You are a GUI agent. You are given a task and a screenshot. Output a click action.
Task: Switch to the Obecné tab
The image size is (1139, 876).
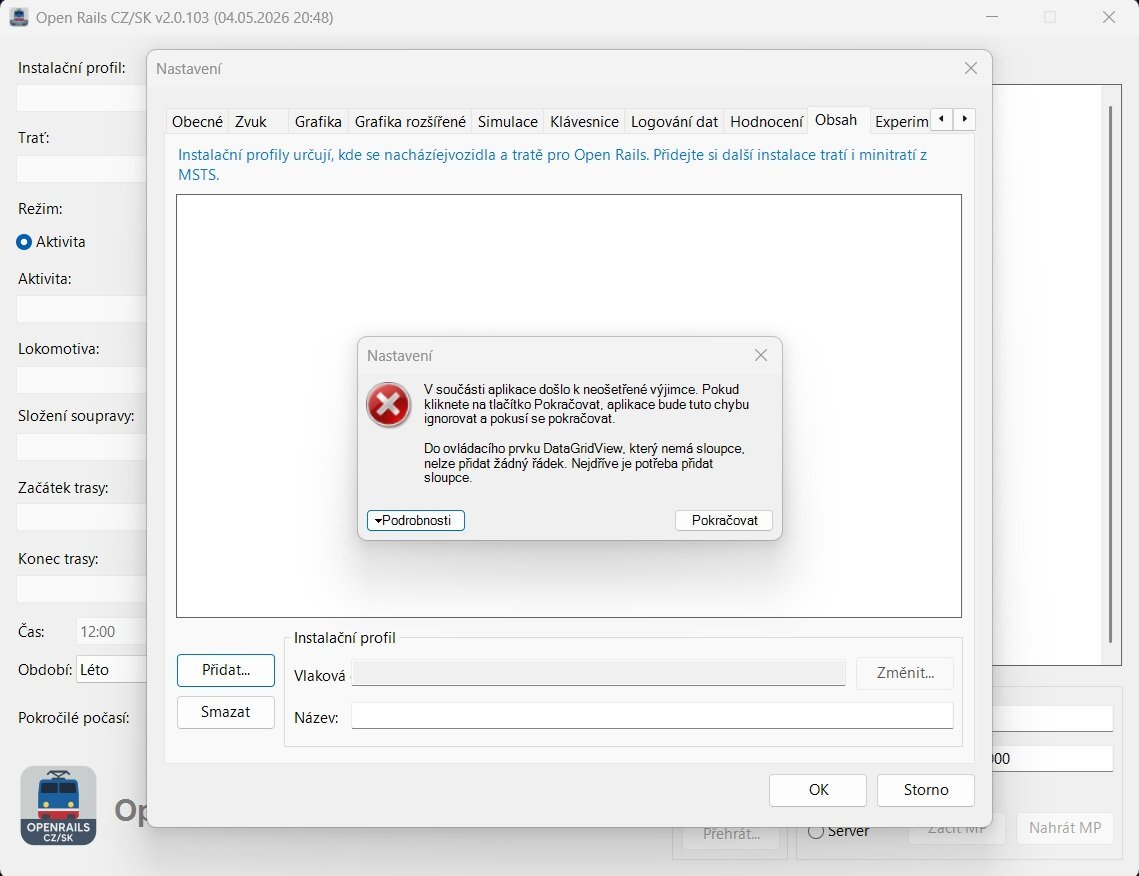click(197, 121)
